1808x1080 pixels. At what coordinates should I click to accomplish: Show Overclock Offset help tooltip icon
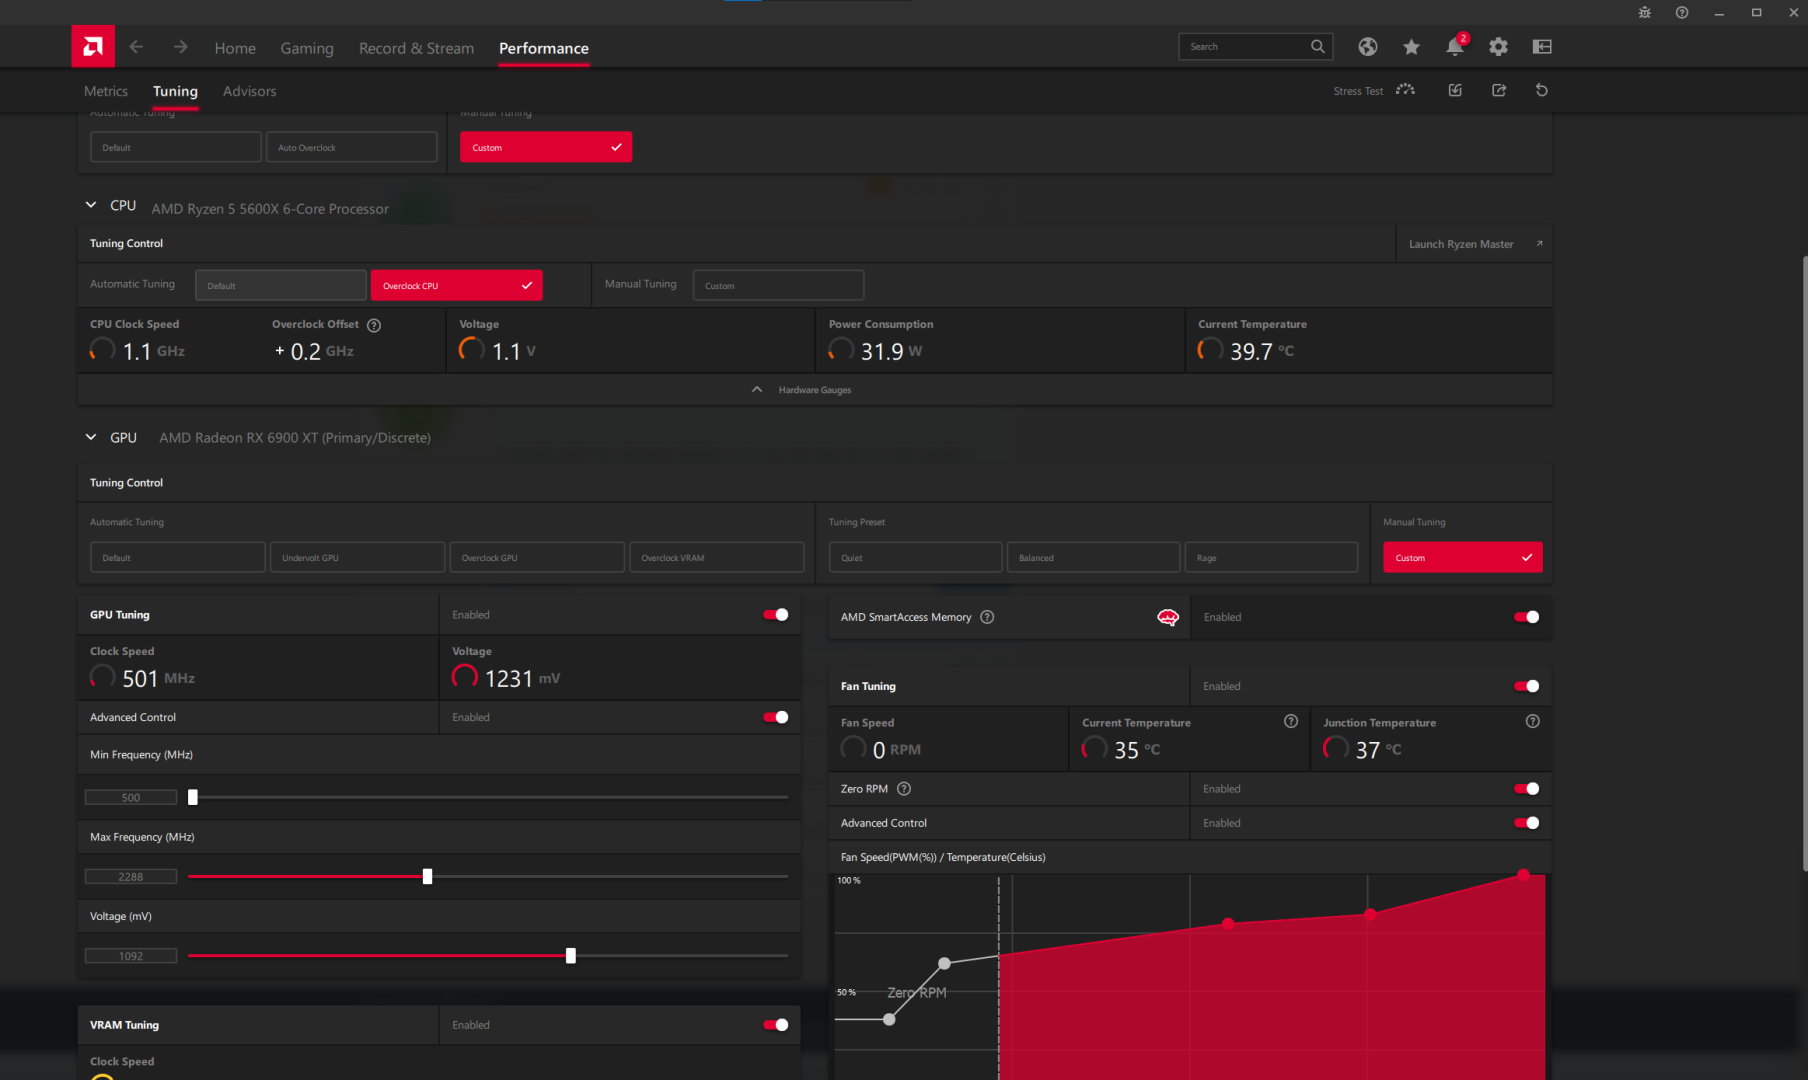click(374, 325)
